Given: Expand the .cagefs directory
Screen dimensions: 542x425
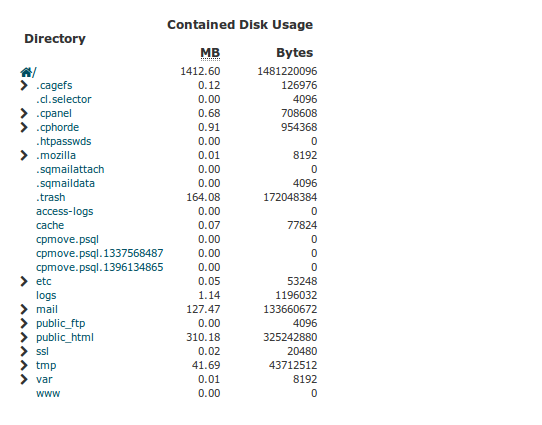Looking at the screenshot, I should point(24,85).
